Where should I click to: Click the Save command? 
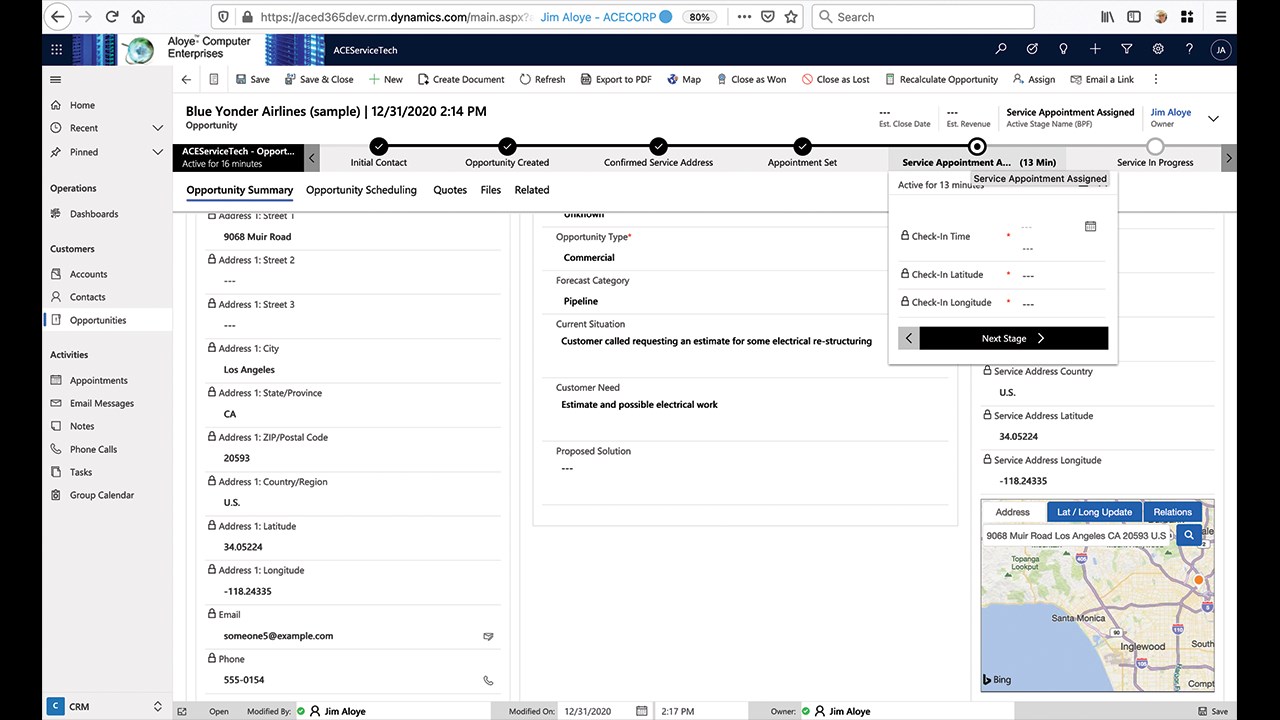click(x=252, y=79)
